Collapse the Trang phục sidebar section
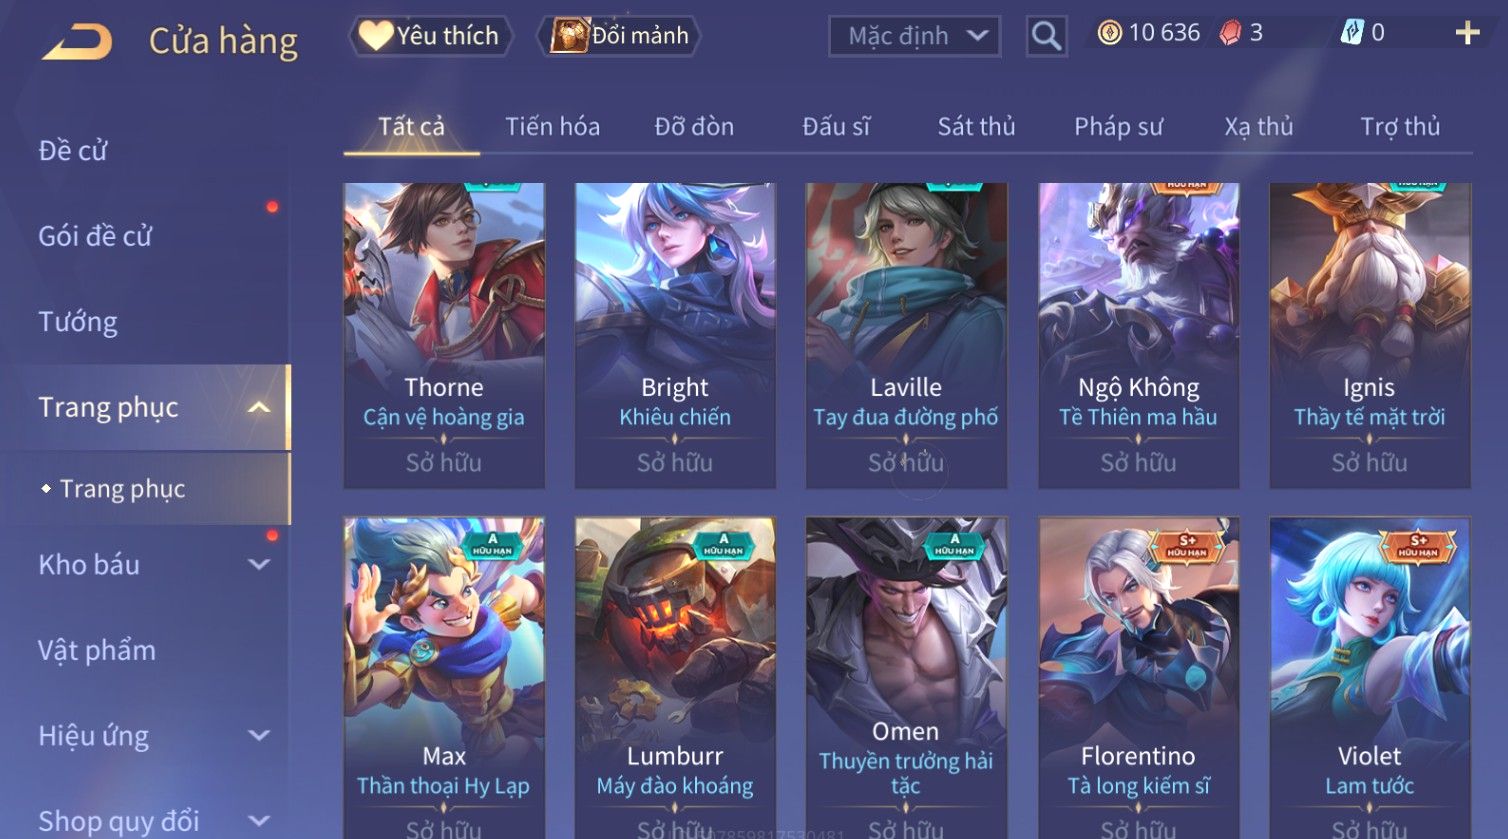Image resolution: width=1508 pixels, height=839 pixels. [x=259, y=407]
